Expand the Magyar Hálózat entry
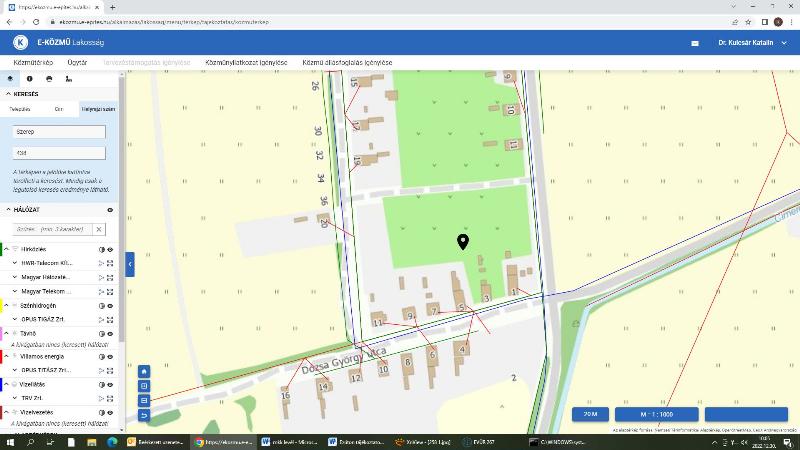 [15, 277]
